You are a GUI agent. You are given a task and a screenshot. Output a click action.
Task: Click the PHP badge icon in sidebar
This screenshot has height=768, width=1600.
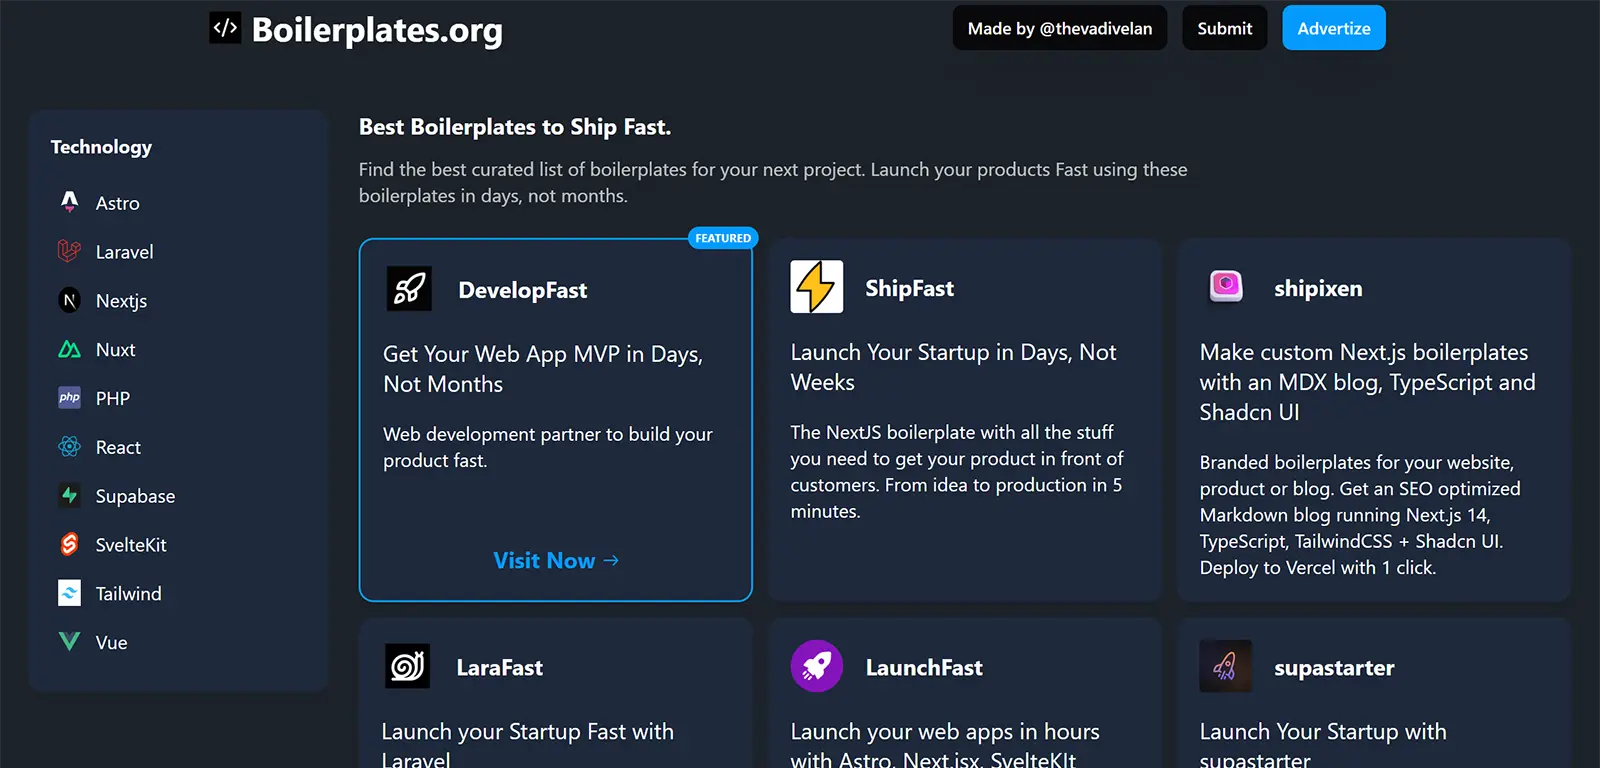coord(69,398)
